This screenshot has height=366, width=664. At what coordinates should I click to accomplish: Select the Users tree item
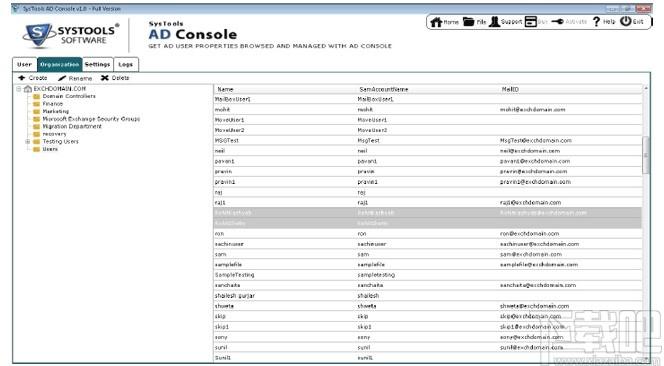pyautogui.click(x=50, y=150)
